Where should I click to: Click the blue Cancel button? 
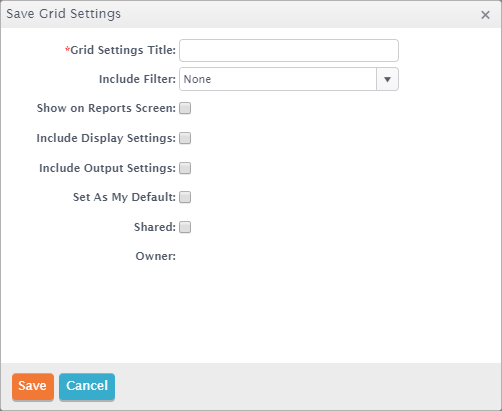tap(87, 386)
